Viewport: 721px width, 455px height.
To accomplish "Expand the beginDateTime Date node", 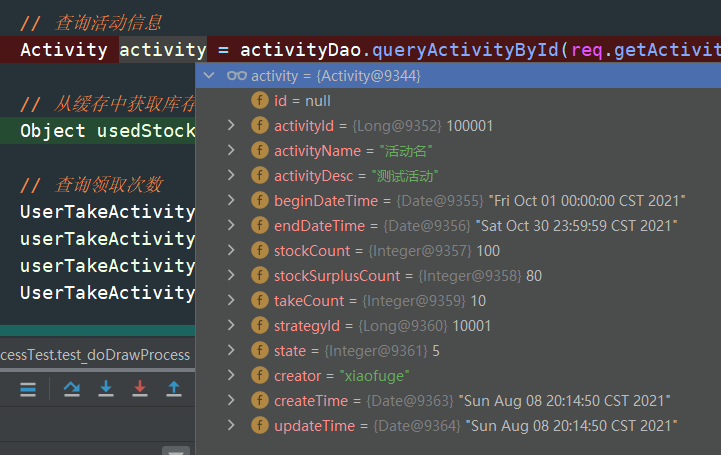I will [232, 200].
